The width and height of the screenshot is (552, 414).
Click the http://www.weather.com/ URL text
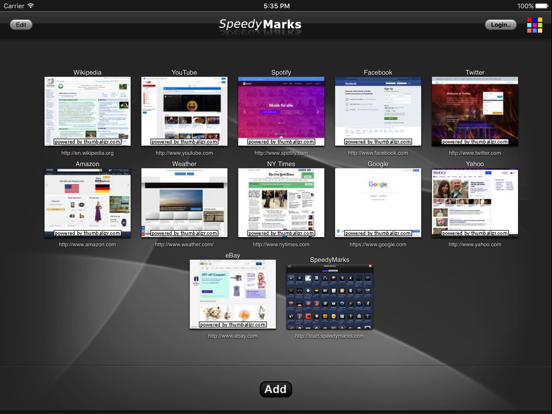point(184,245)
